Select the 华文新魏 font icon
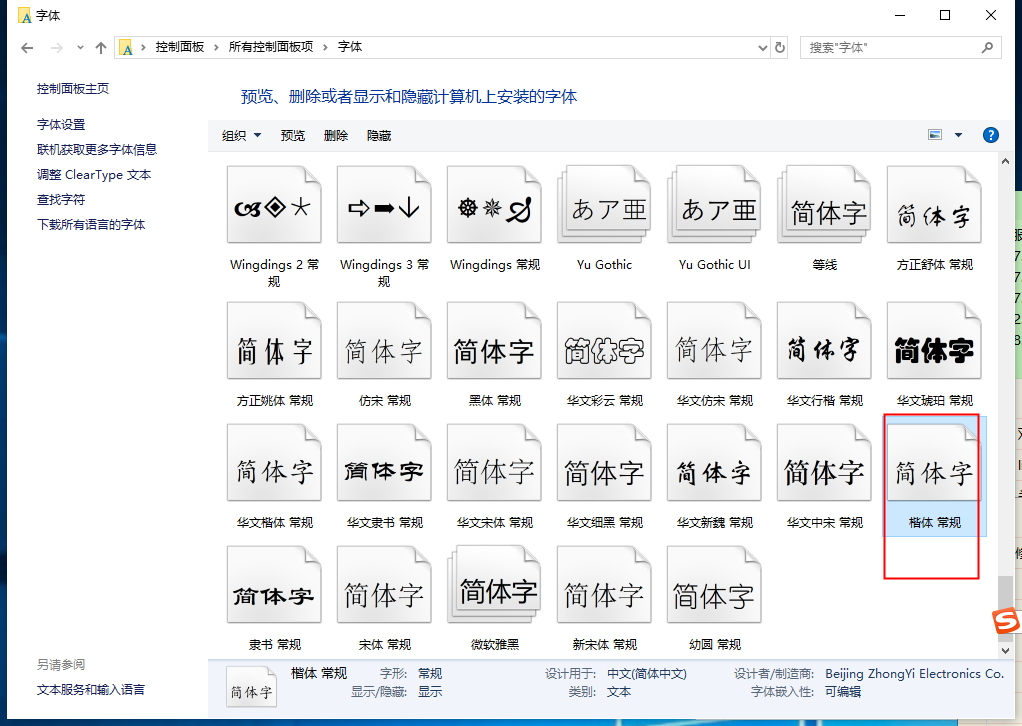Screen dimensions: 1022x726 (714, 463)
